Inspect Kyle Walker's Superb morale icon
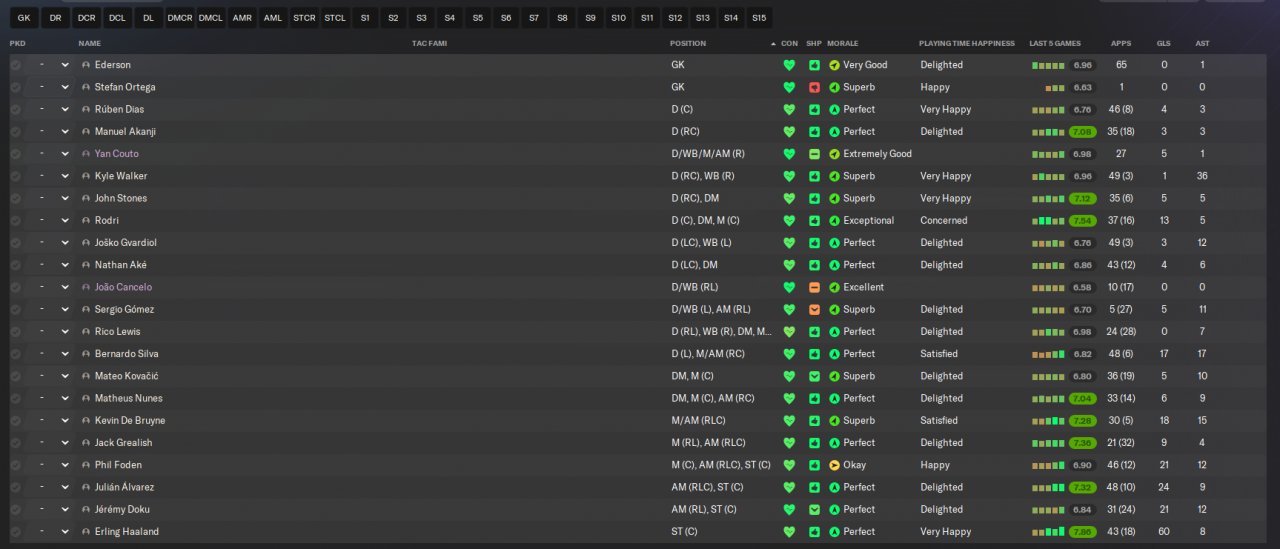 tap(834, 176)
